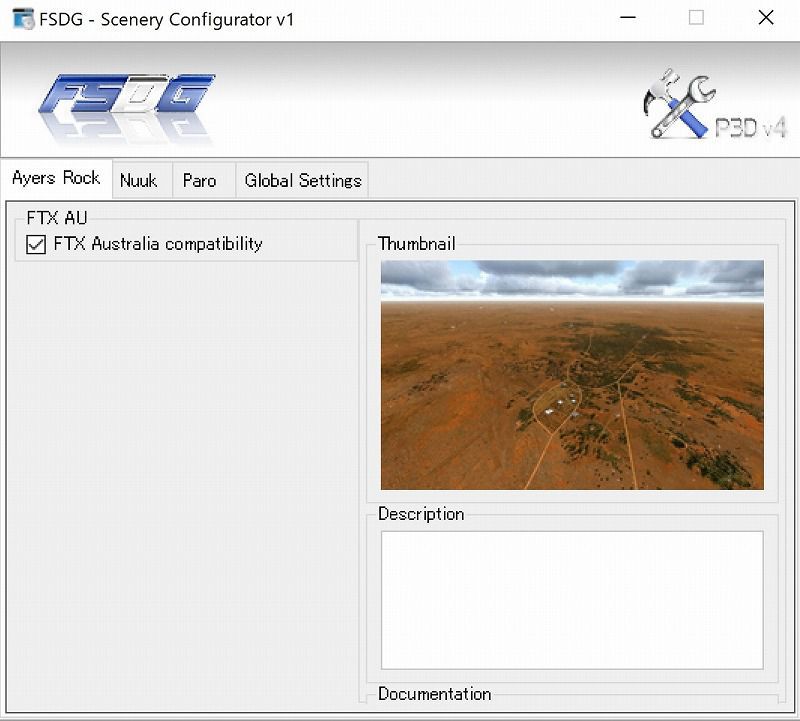Click the FTX AU group heading
This screenshot has height=721, width=800.
tap(57, 218)
